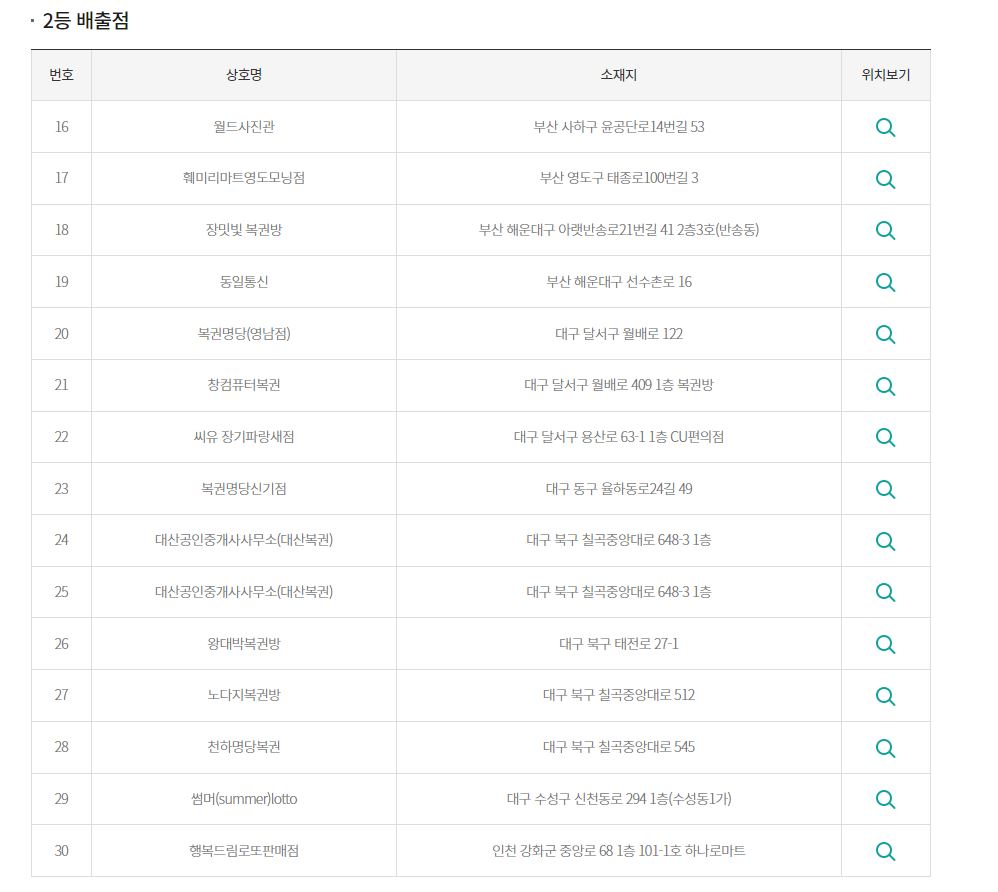Select store name 훼미리마트영도모닝점
Viewport: 998px width, 892px height.
(x=244, y=178)
